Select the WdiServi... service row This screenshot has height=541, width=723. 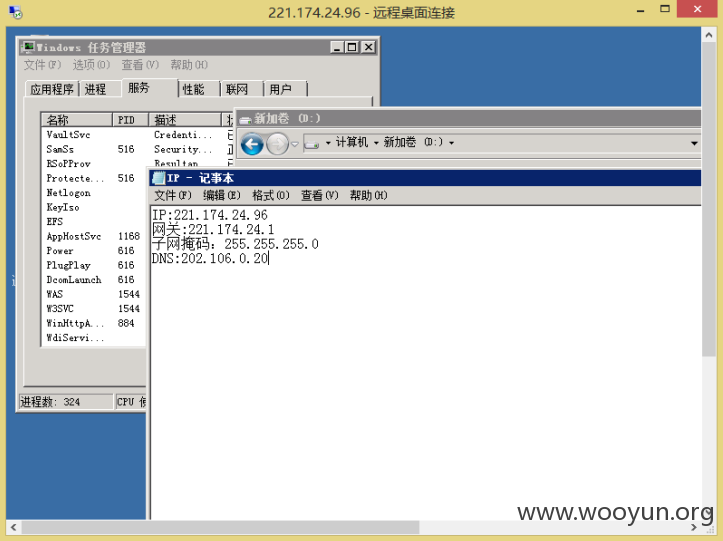point(93,338)
